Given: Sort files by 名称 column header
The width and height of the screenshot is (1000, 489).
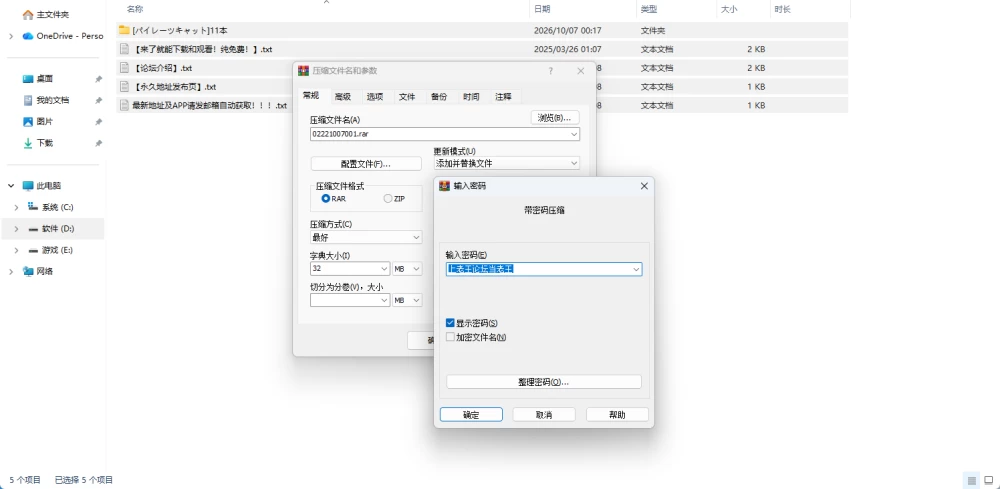Looking at the screenshot, I should tap(135, 9).
